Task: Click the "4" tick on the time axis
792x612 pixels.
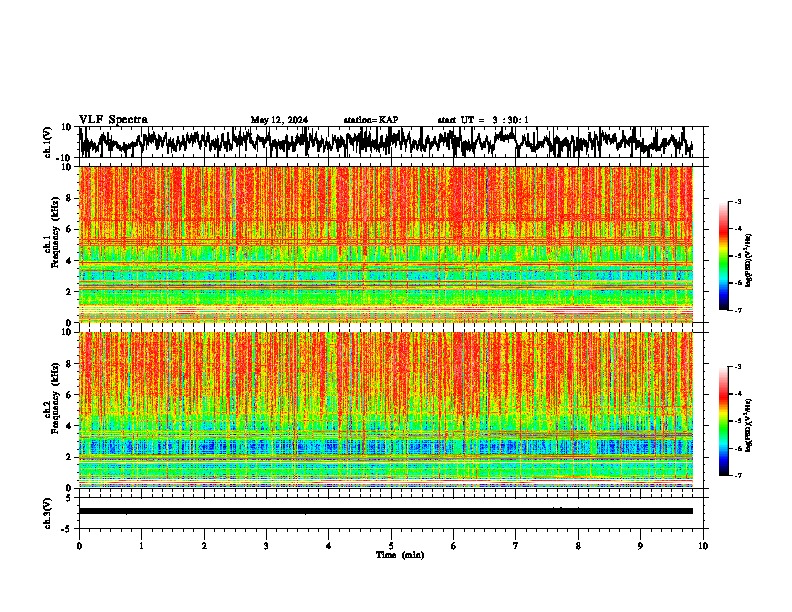Action: point(329,546)
